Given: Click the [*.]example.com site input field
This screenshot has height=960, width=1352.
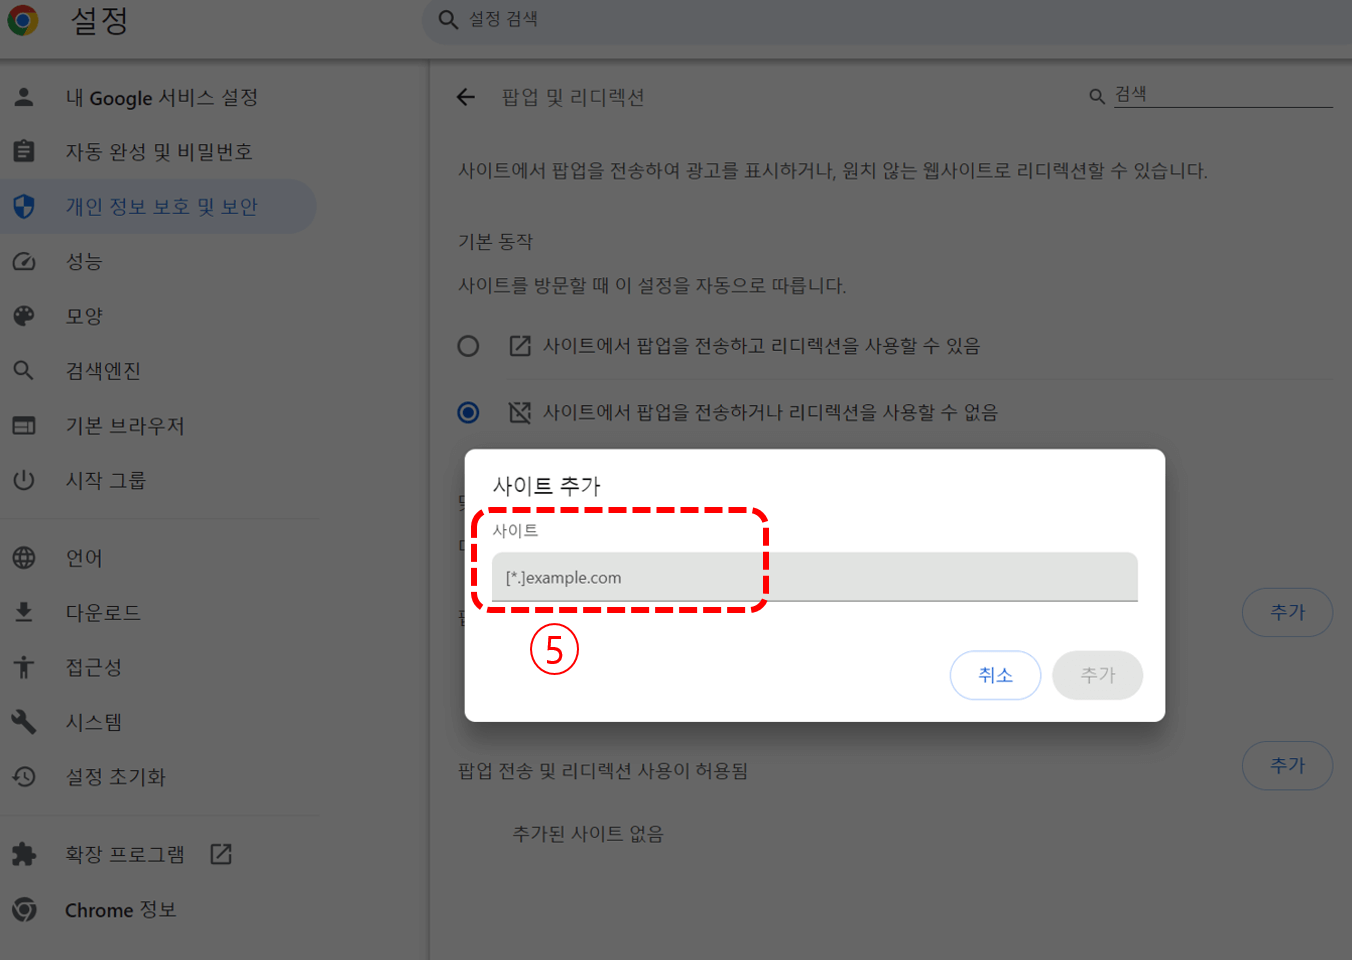Looking at the screenshot, I should tap(815, 577).
